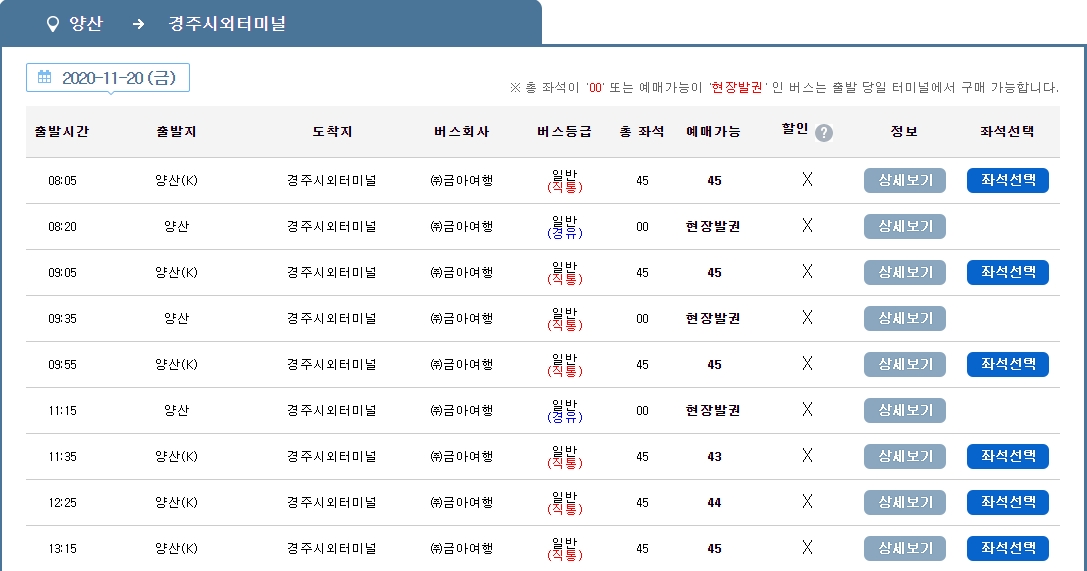Click 현장발권 in the 09:35 row

pyautogui.click(x=713, y=319)
